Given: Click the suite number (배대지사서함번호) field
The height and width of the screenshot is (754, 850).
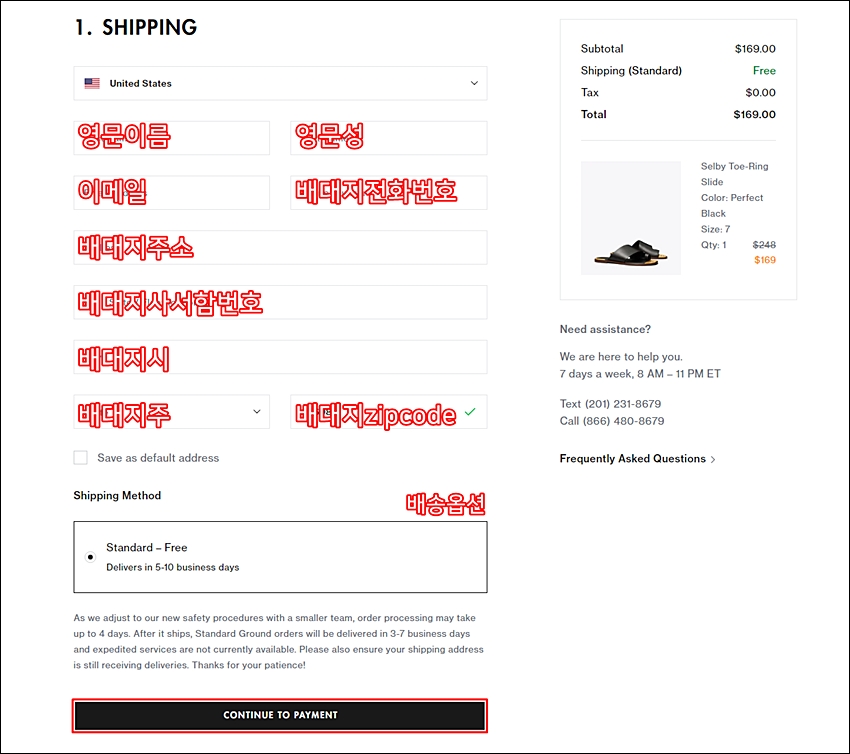Looking at the screenshot, I should 280,302.
